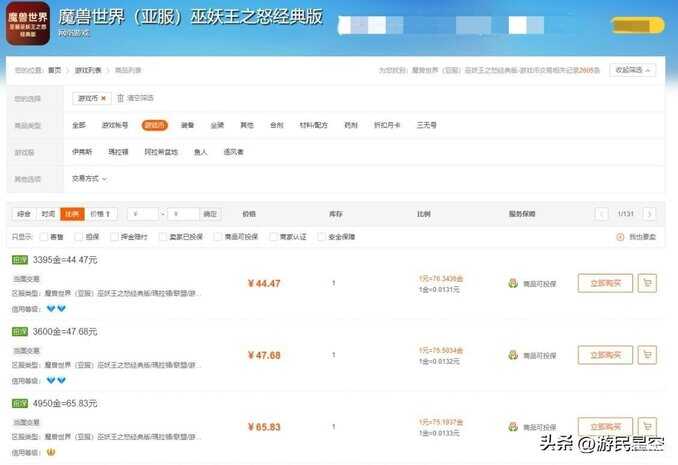This screenshot has height=465, width=678.
Task: Click the maximum price input field
Action: coord(183,214)
